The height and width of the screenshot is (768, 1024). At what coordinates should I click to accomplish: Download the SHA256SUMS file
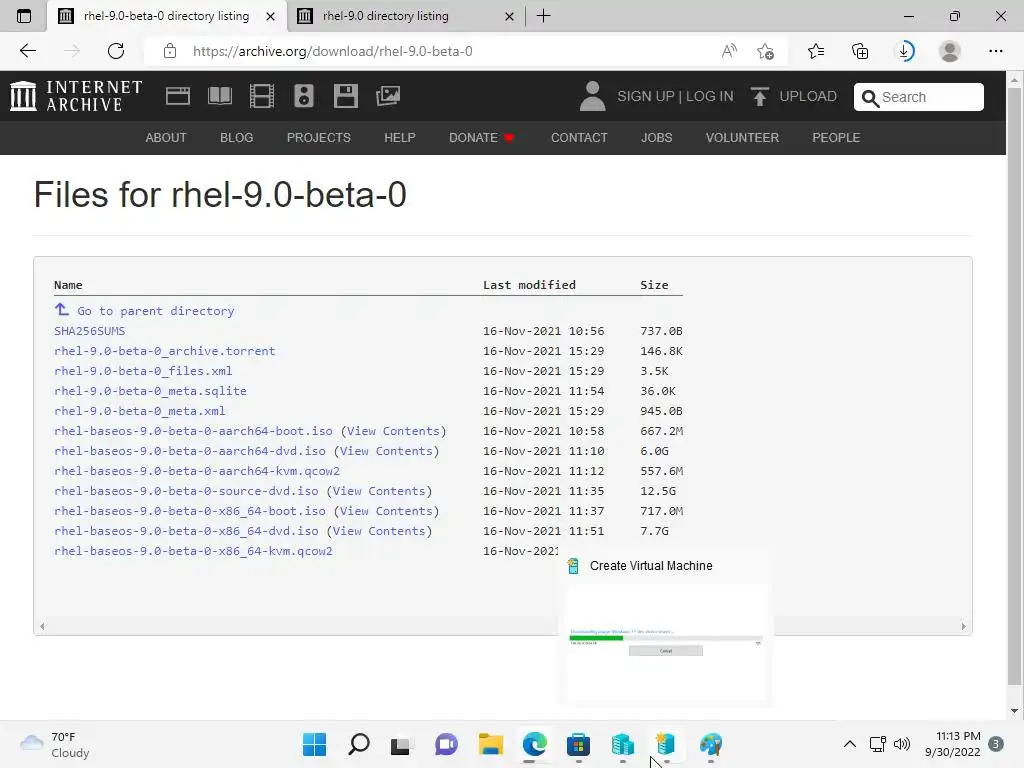[89, 331]
